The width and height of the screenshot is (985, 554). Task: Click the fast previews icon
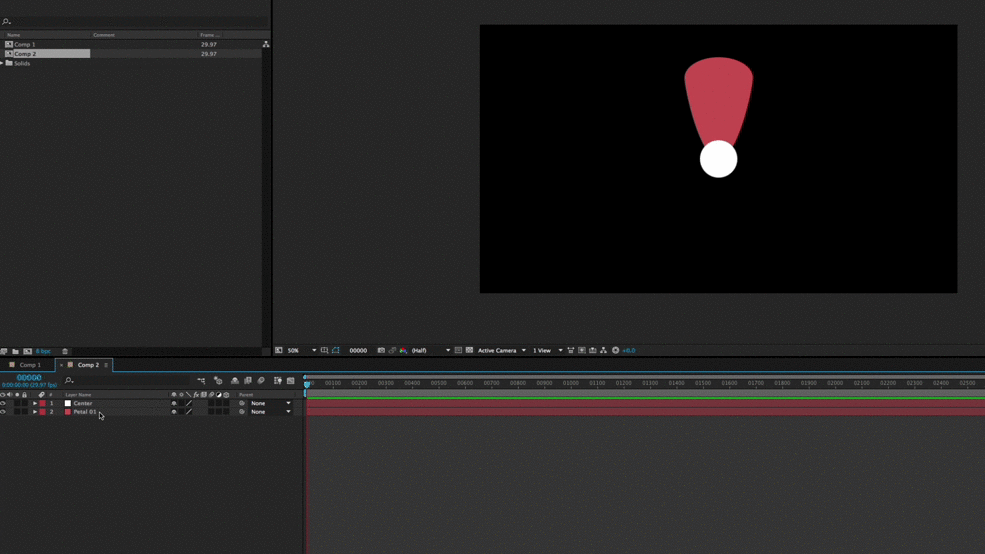click(x=582, y=350)
